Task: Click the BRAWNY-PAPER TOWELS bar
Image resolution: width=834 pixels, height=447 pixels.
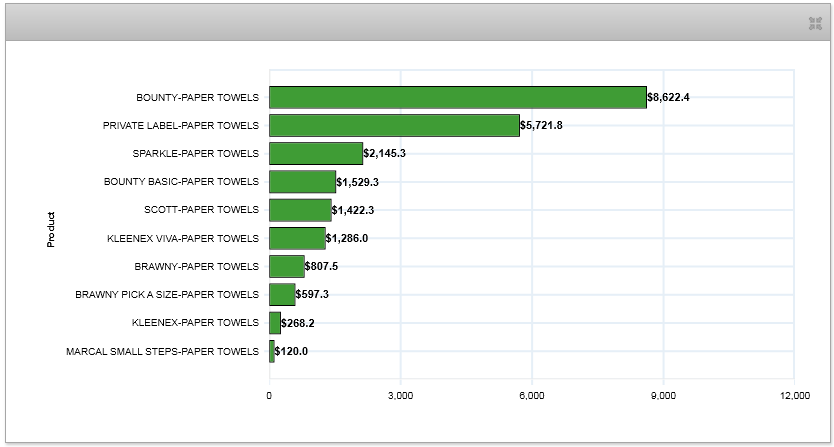Action: point(286,266)
